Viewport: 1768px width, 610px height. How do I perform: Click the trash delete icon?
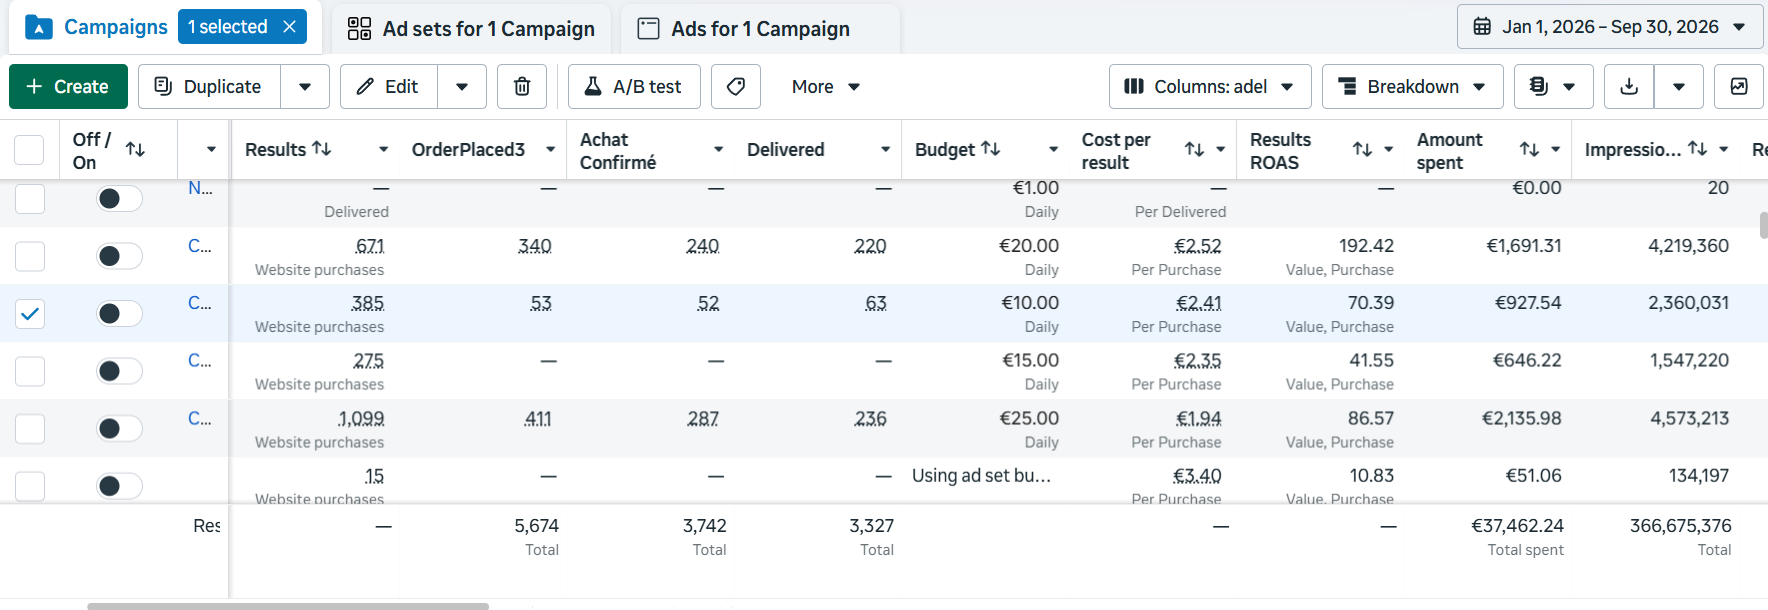point(522,87)
